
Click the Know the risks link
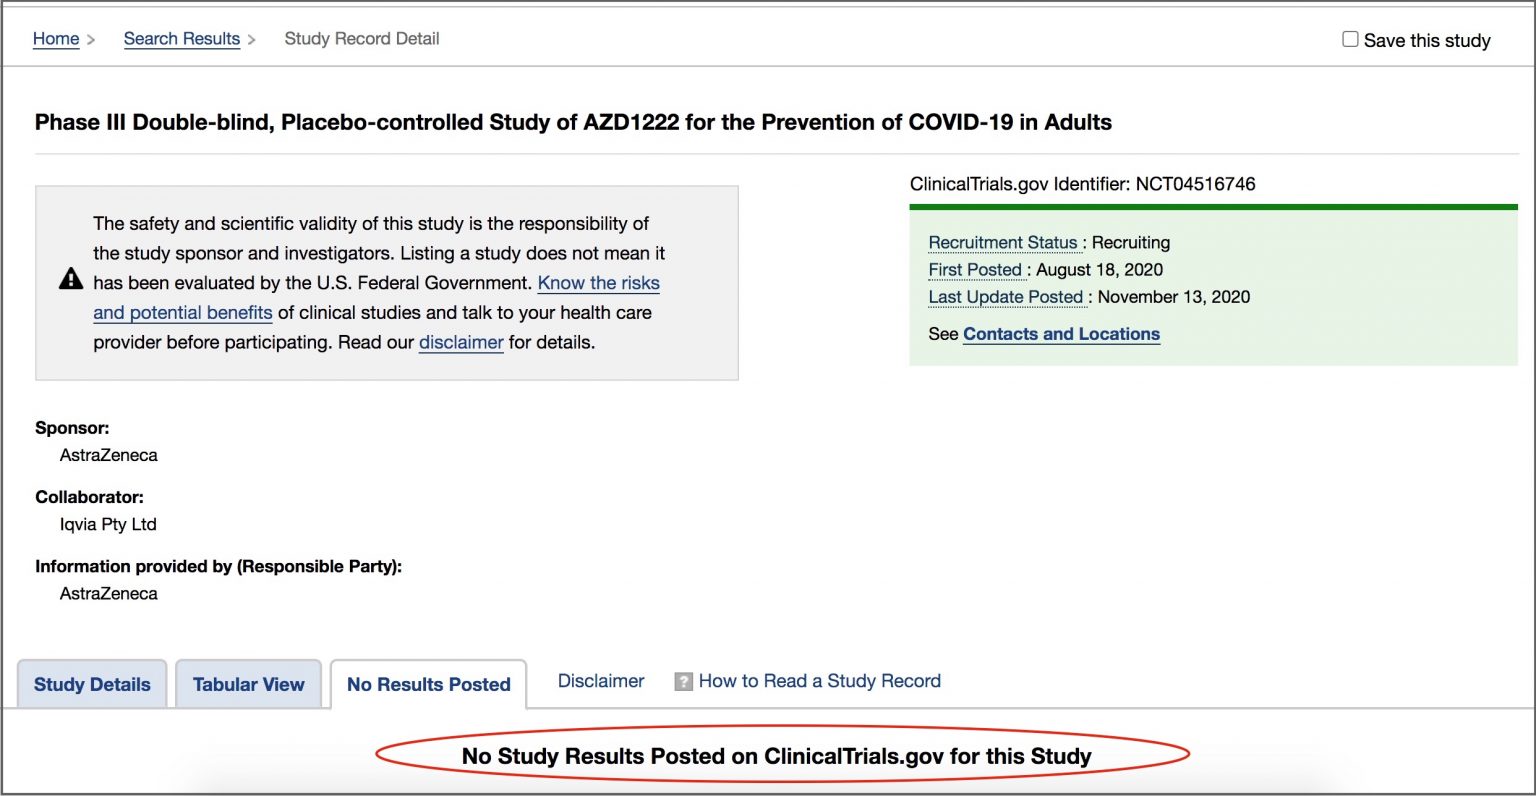[x=599, y=283]
